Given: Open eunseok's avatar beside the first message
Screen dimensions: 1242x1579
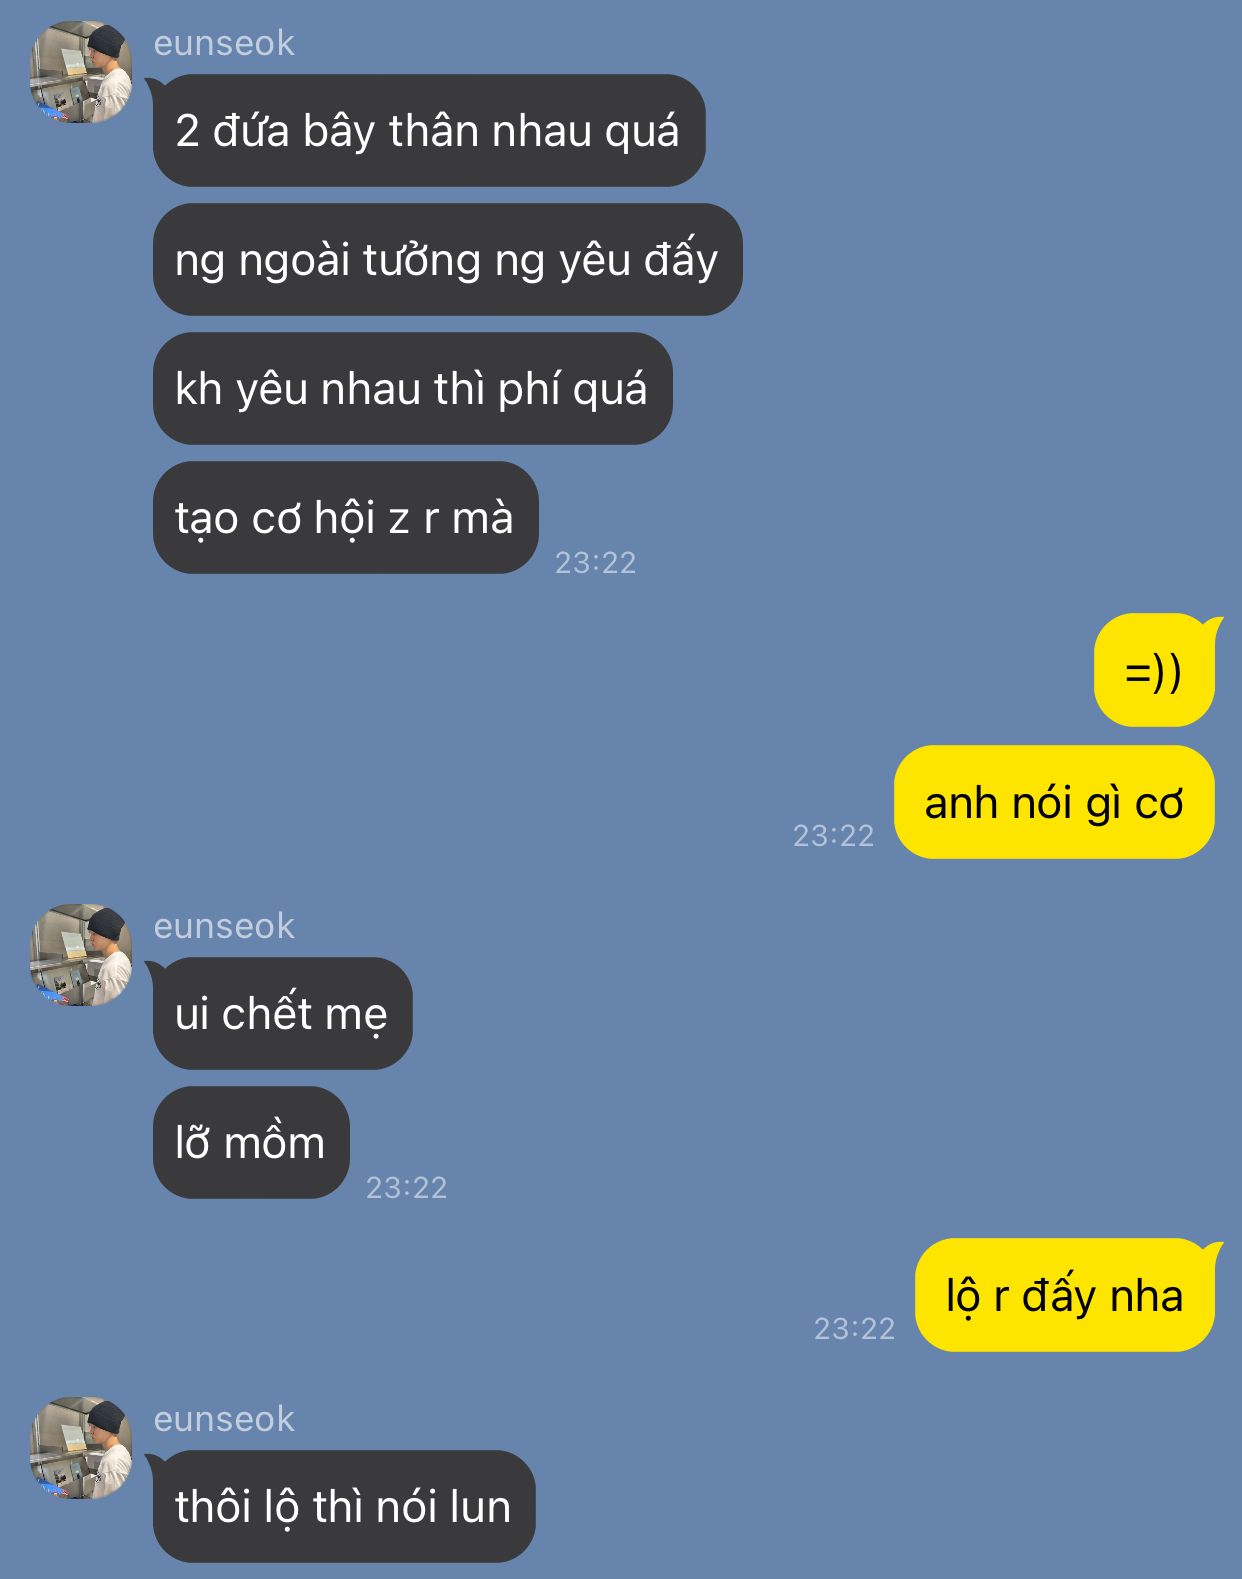Looking at the screenshot, I should tap(81, 72).
